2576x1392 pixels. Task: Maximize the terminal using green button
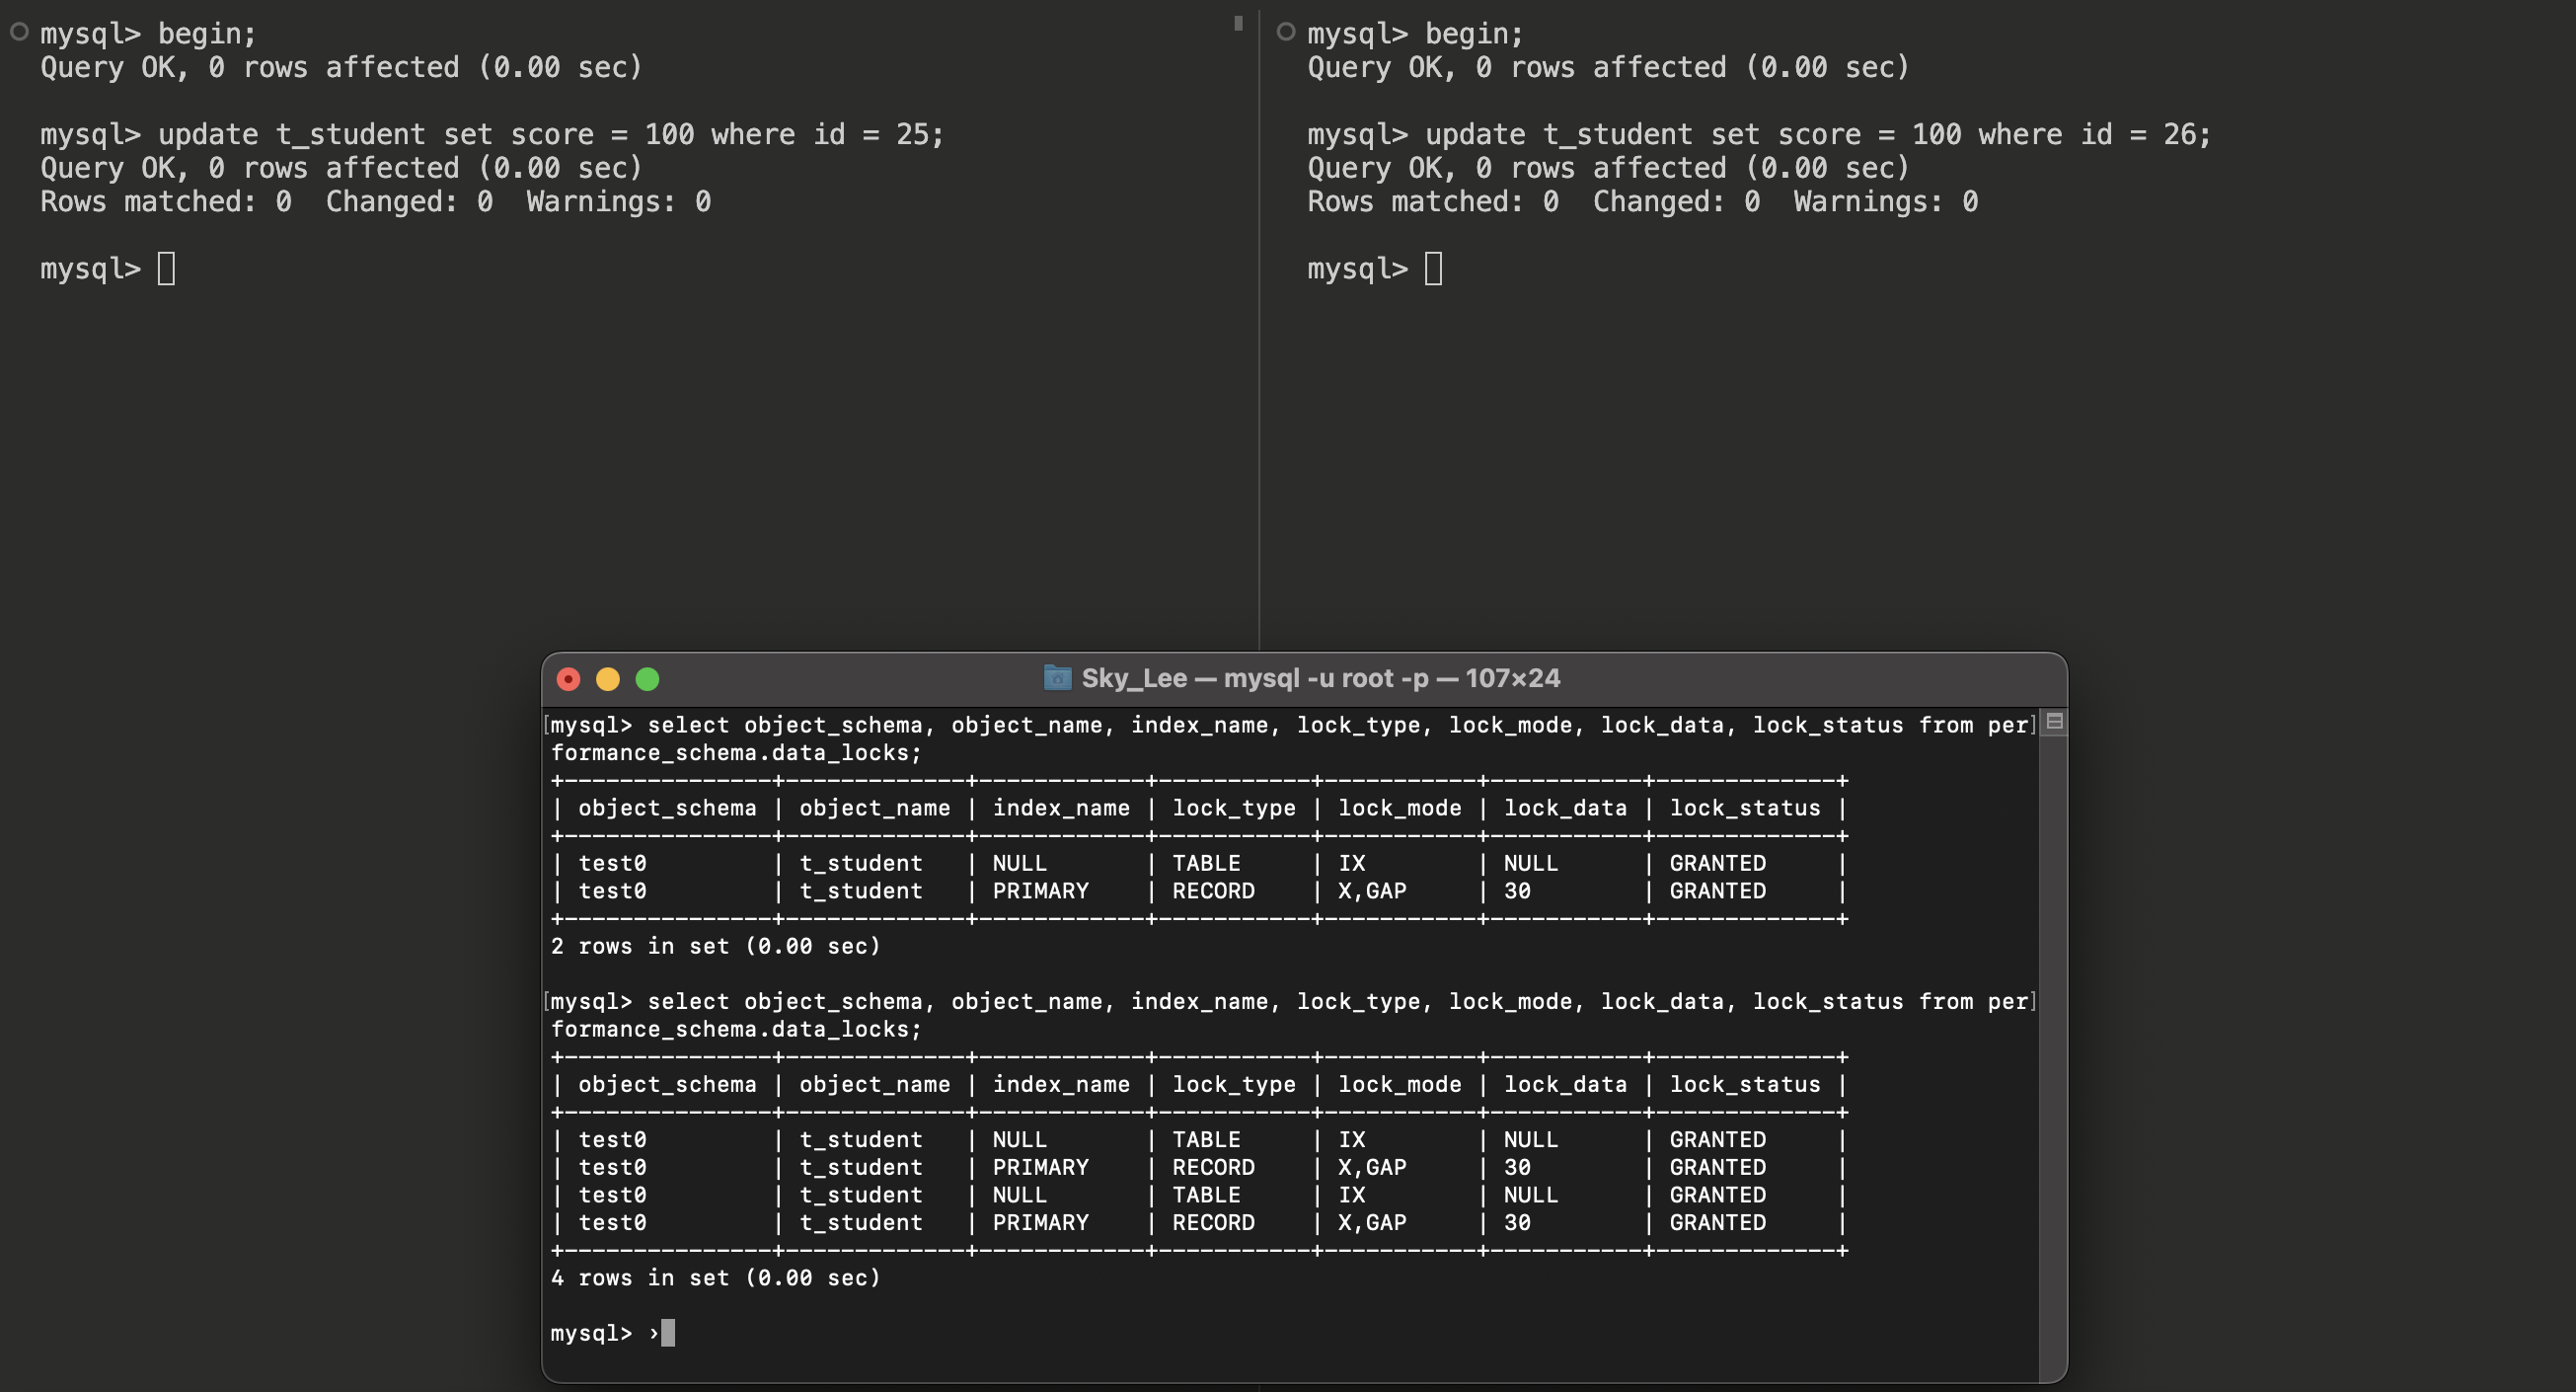[x=648, y=680]
